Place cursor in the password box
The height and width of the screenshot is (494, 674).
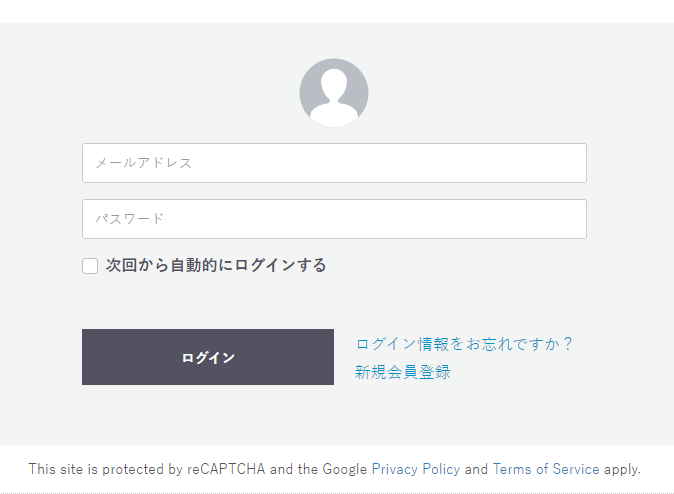tap(334, 219)
